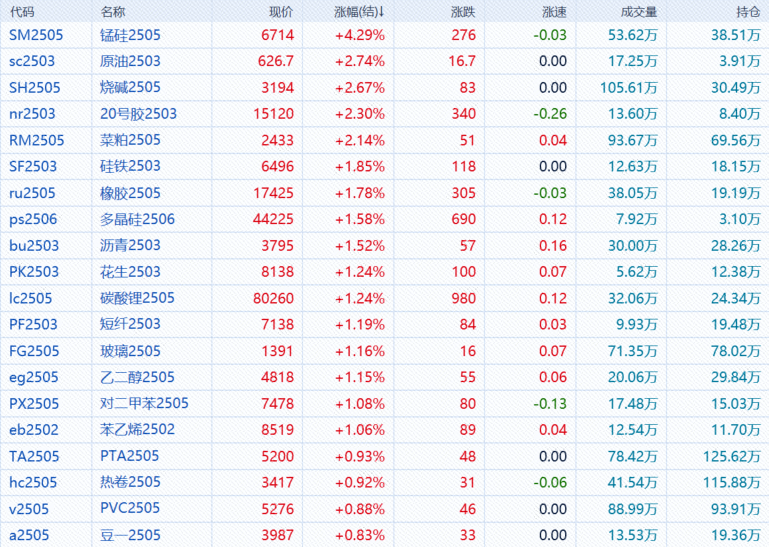Sort by the 涨跌 column header
Screen dimensions: 769x547
pos(463,12)
